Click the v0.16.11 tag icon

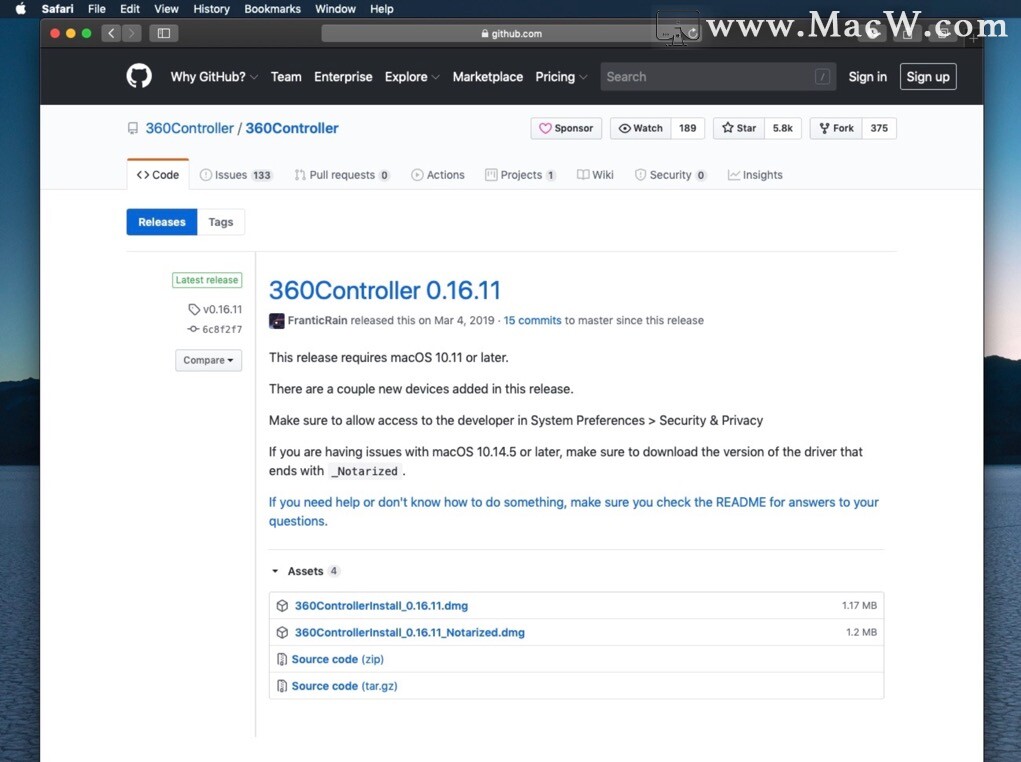(193, 309)
